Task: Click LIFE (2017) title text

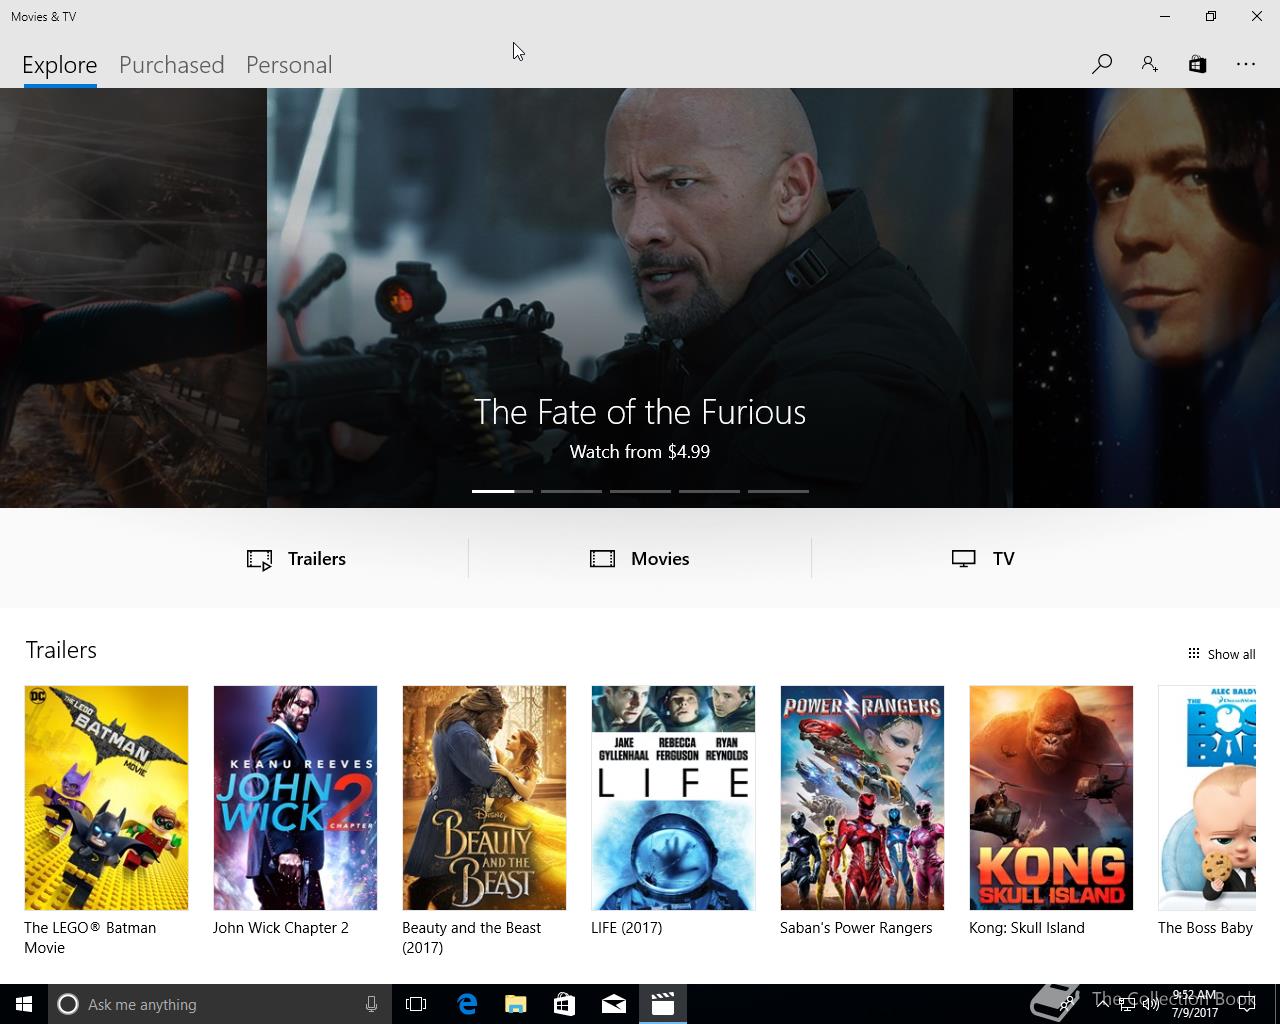Action: (x=627, y=928)
